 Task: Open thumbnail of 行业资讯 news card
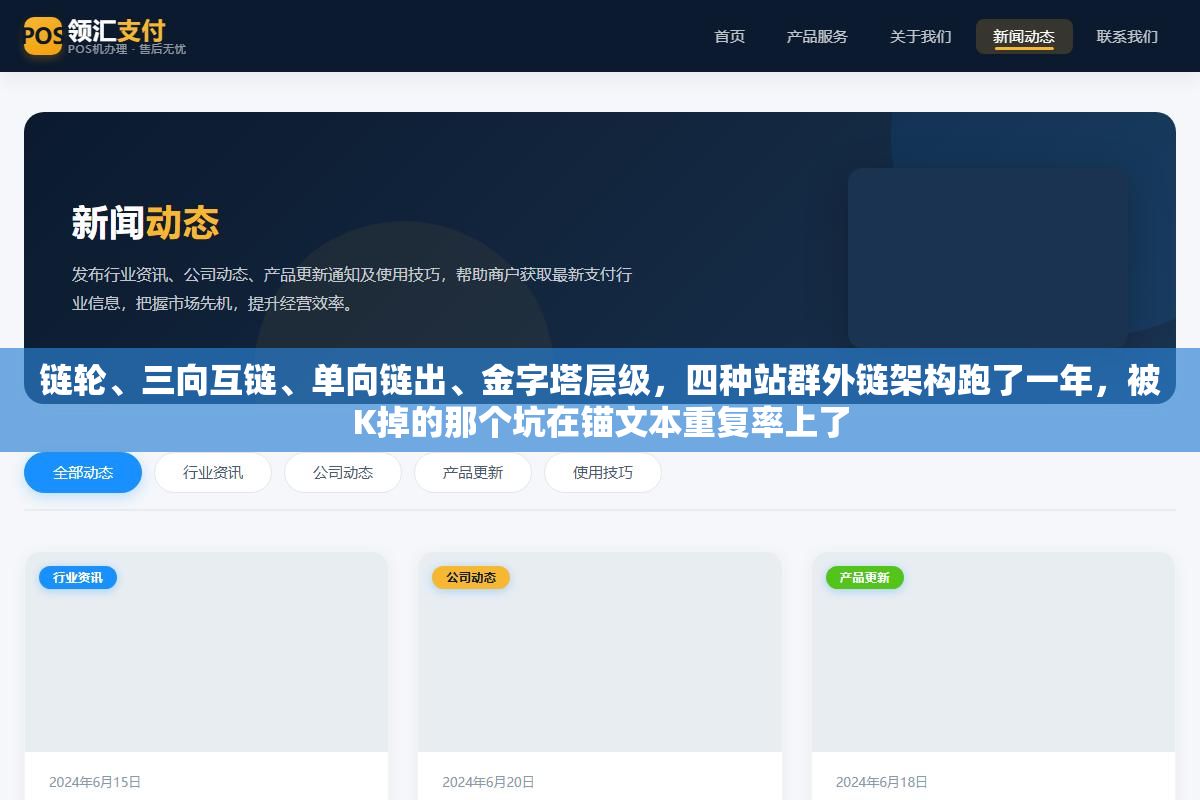click(206, 652)
